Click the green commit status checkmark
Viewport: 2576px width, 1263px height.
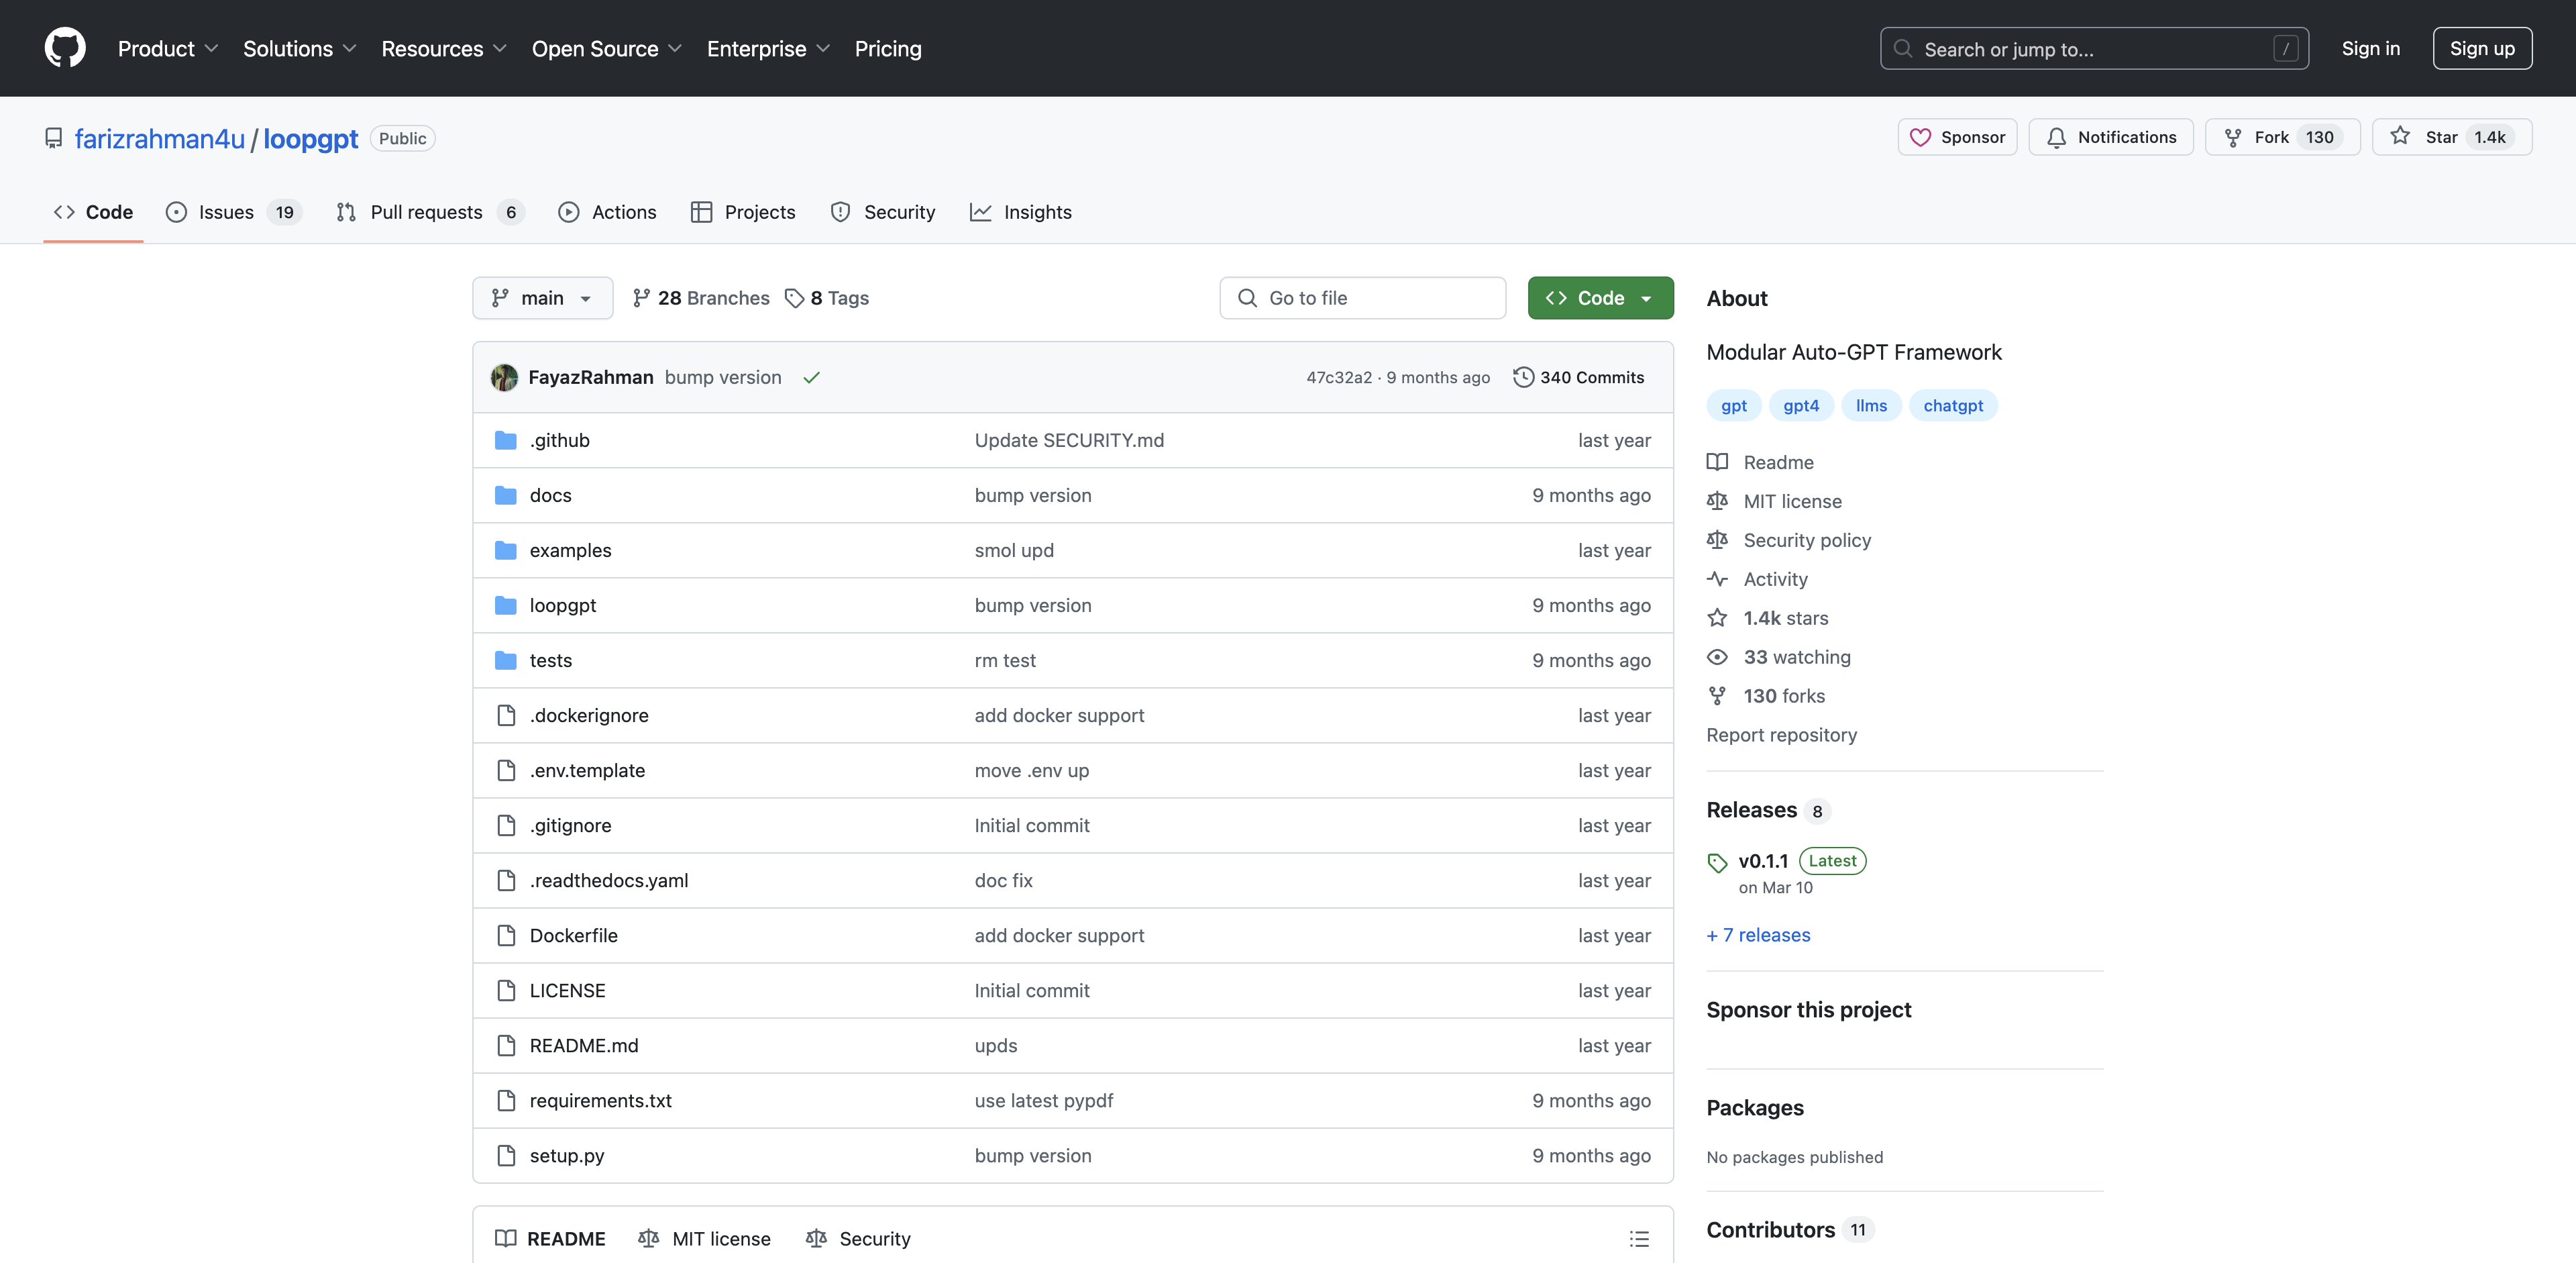(811, 377)
